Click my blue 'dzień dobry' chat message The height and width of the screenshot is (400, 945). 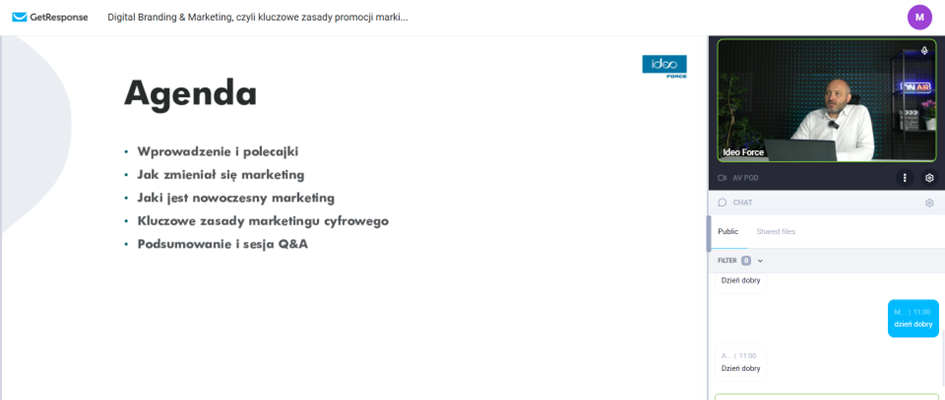pos(913,318)
